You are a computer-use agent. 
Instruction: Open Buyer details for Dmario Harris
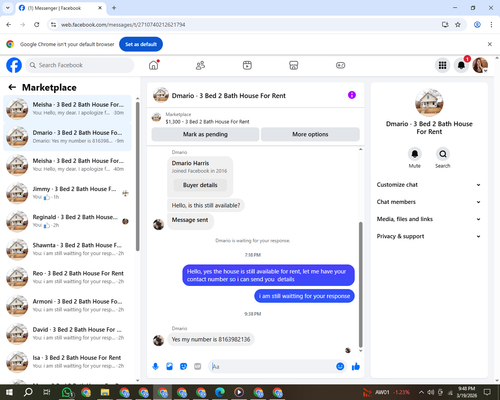(200, 185)
